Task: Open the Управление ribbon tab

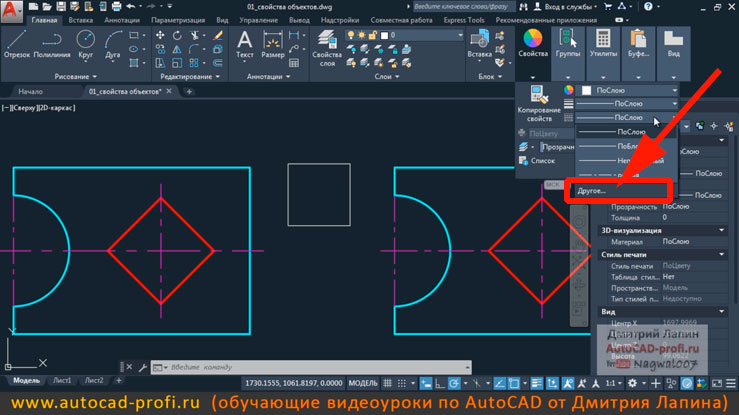Action: pyautogui.click(x=258, y=20)
